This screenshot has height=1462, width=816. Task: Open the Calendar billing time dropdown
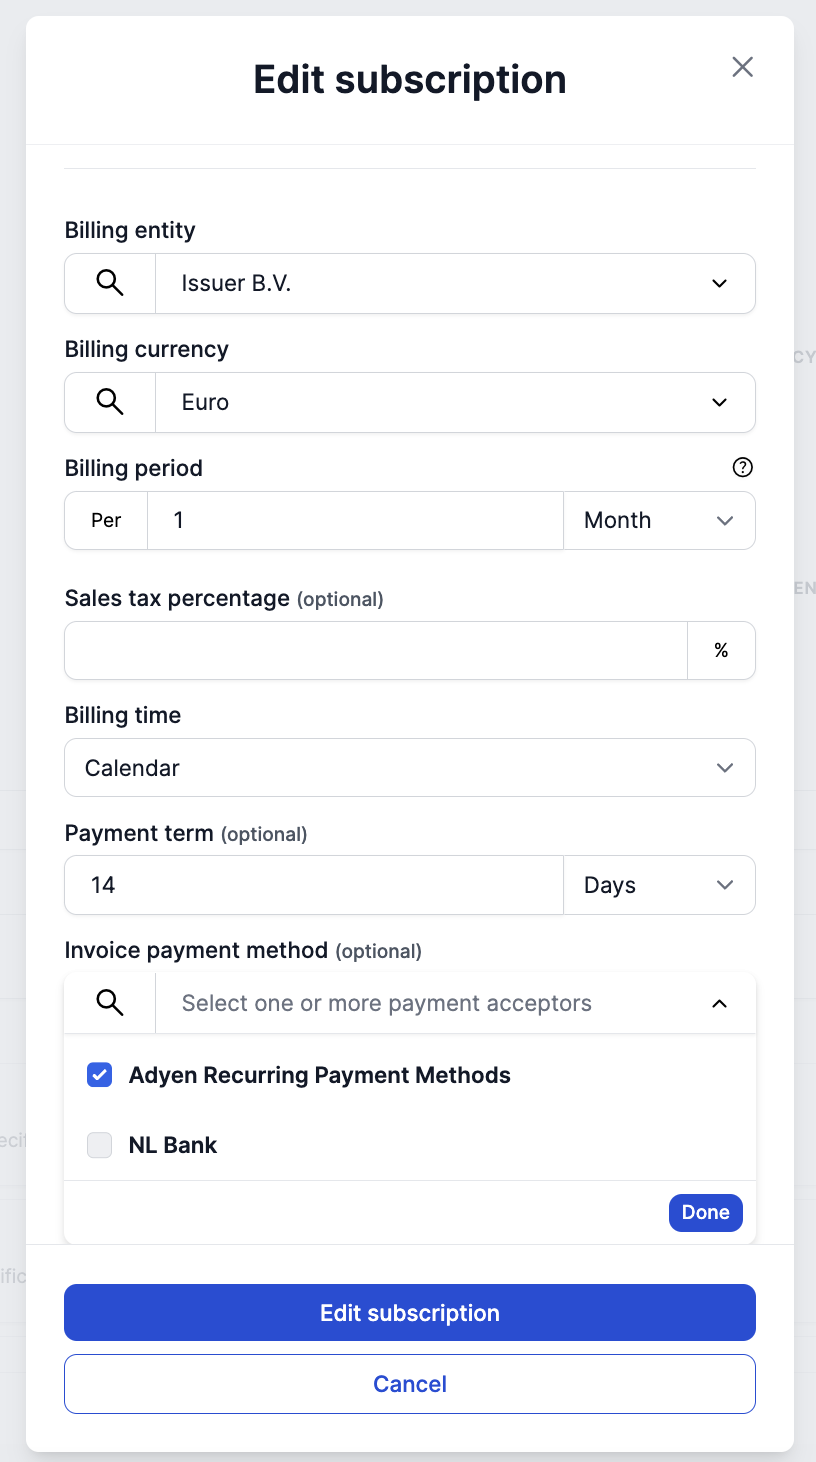tap(410, 768)
